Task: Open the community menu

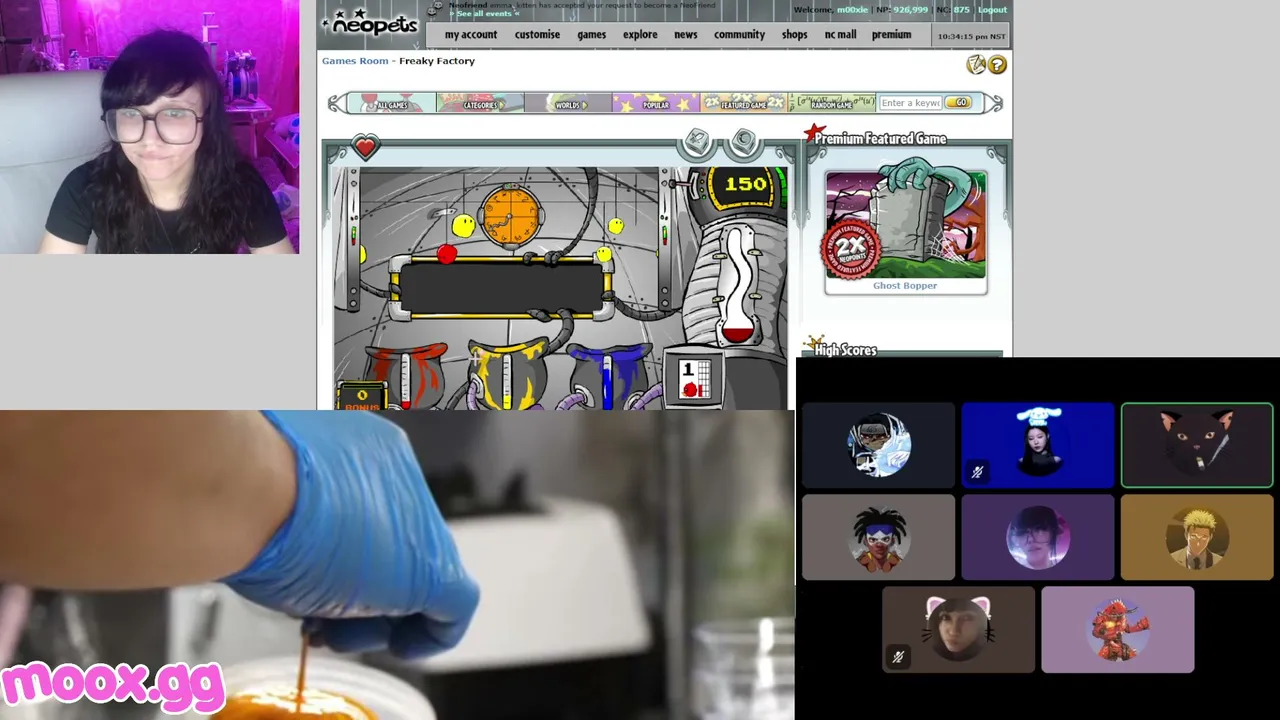Action: point(739,34)
